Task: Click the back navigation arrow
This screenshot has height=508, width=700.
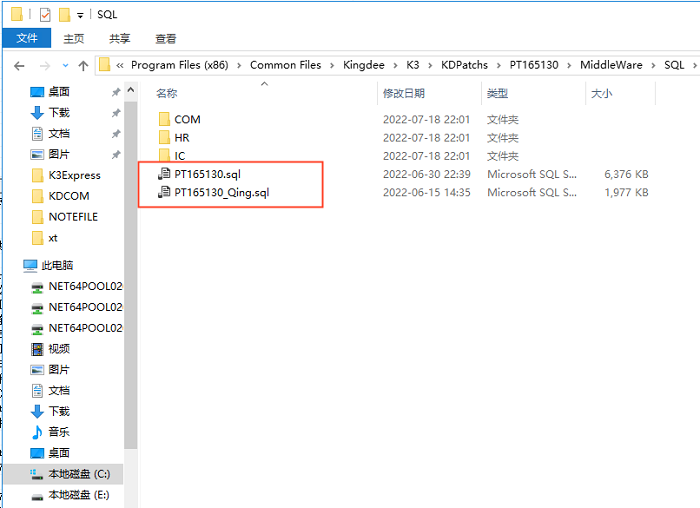Action: click(19, 66)
